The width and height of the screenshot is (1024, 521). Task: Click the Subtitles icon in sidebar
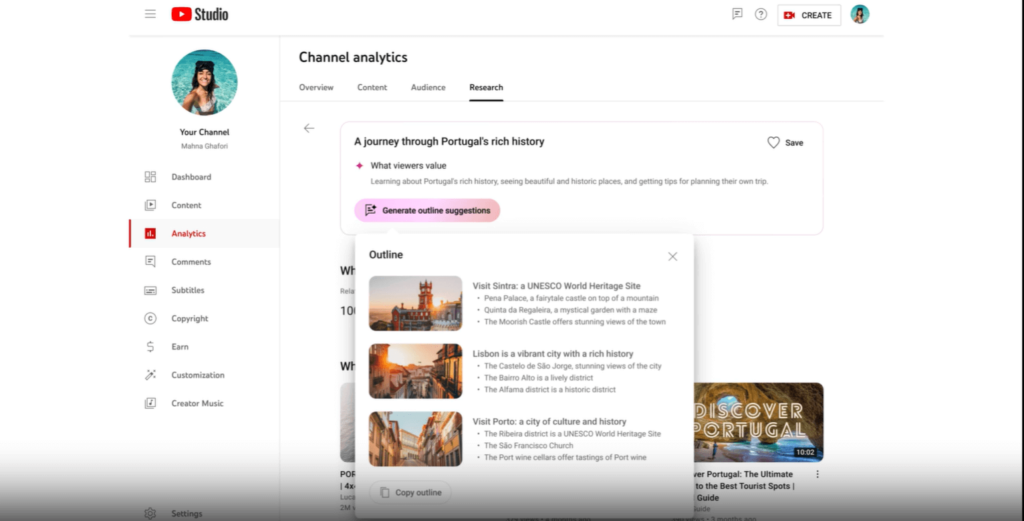point(150,290)
